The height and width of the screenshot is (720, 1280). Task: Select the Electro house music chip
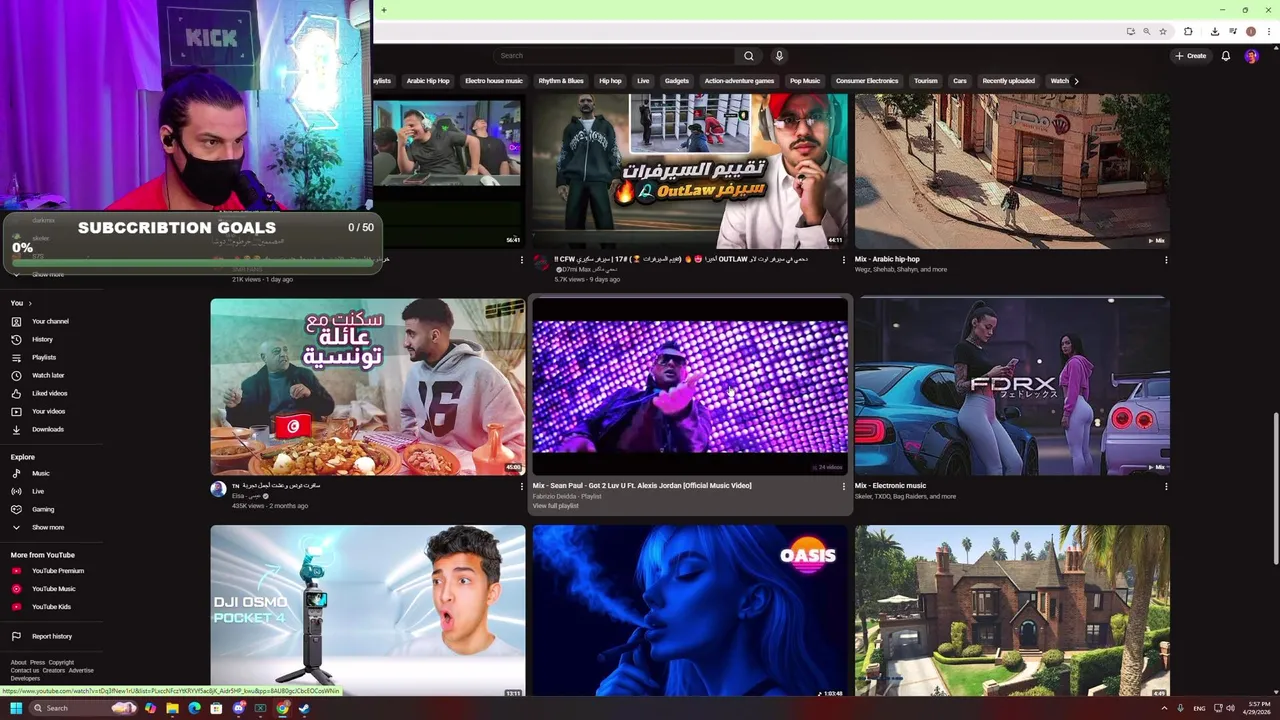click(x=494, y=81)
